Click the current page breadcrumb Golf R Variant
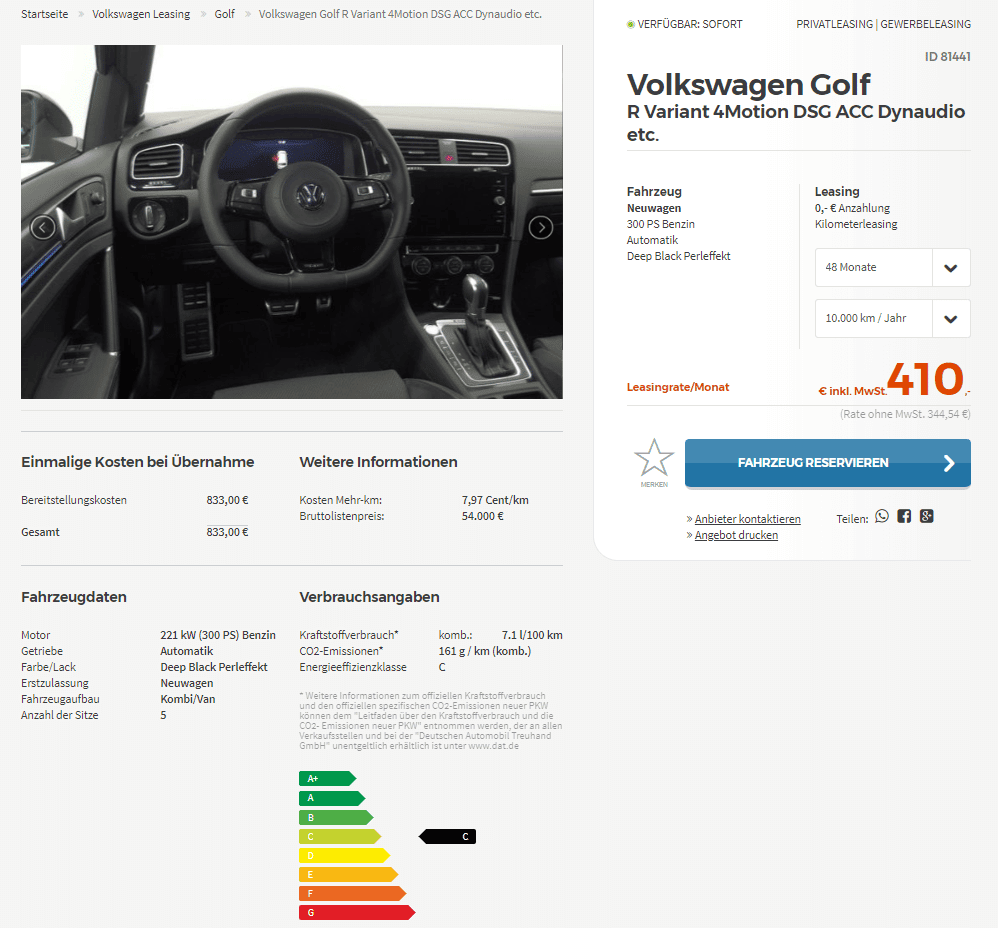The width and height of the screenshot is (998, 928). point(400,14)
